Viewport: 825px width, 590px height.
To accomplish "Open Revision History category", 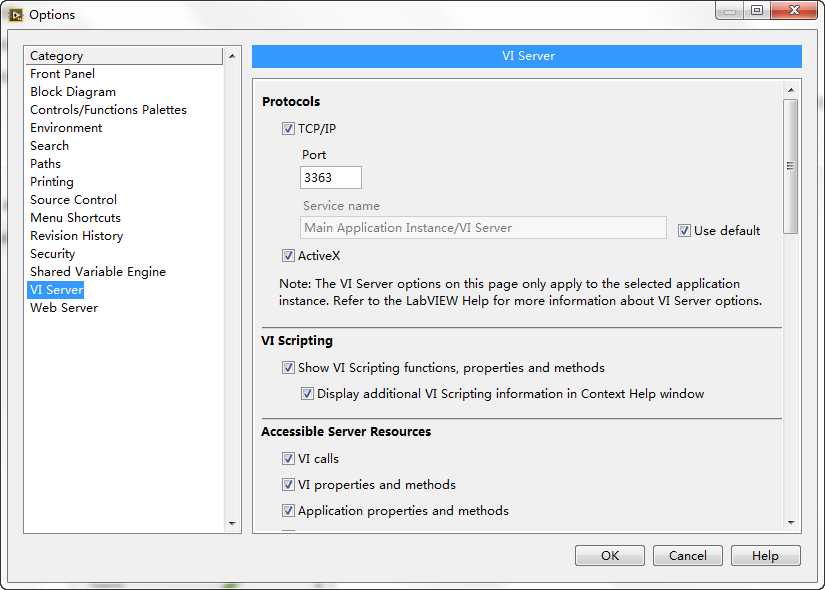I will (x=77, y=235).
